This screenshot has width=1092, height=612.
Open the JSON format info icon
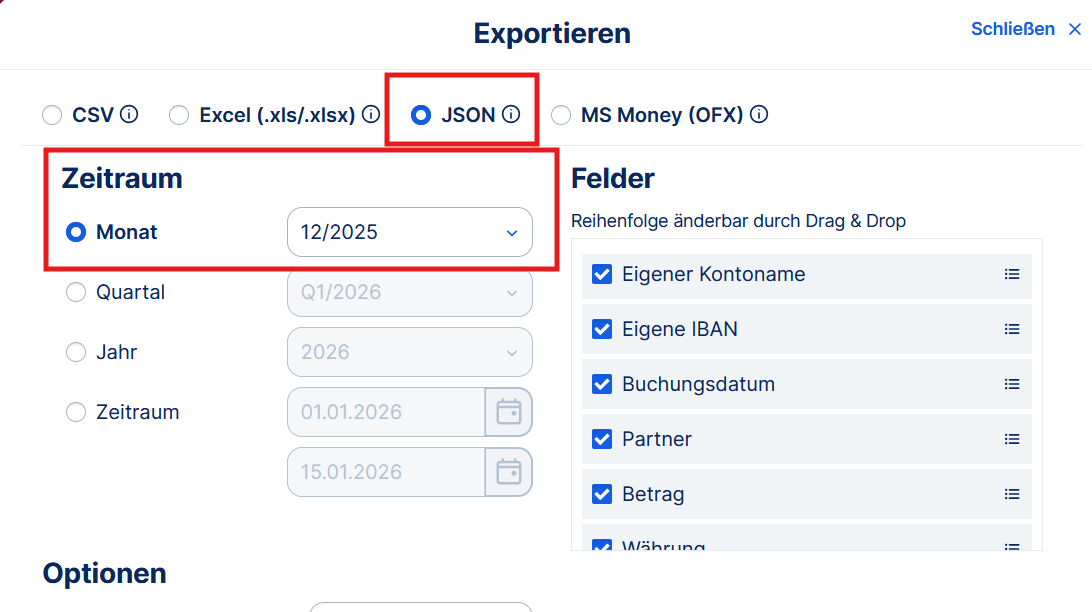pyautogui.click(x=511, y=115)
